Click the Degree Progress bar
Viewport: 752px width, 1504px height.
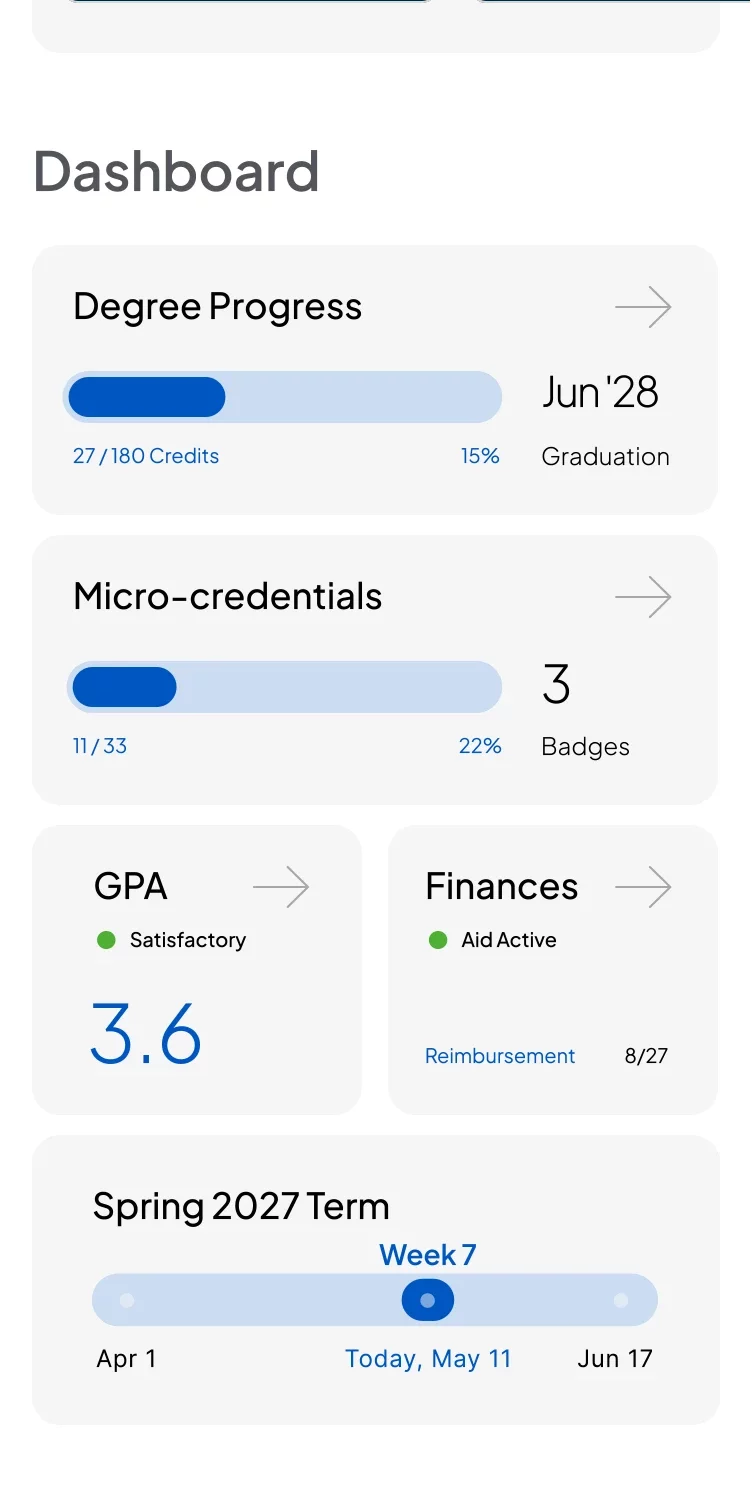282,397
